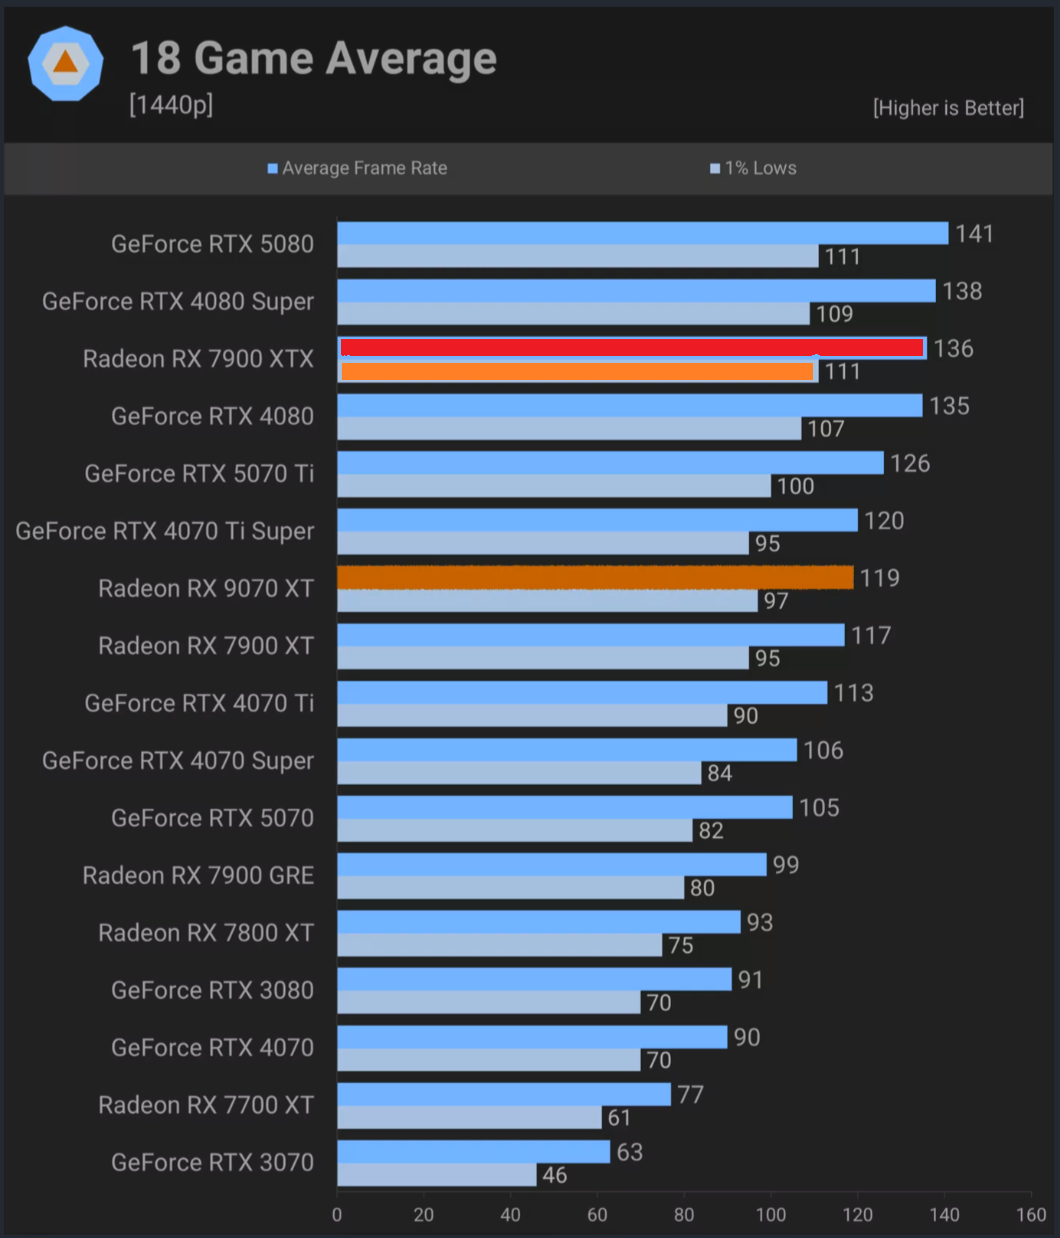Click the 141 value on the RTX 5080 bar
Viewport: 1060px width, 1238px height.
click(x=974, y=234)
